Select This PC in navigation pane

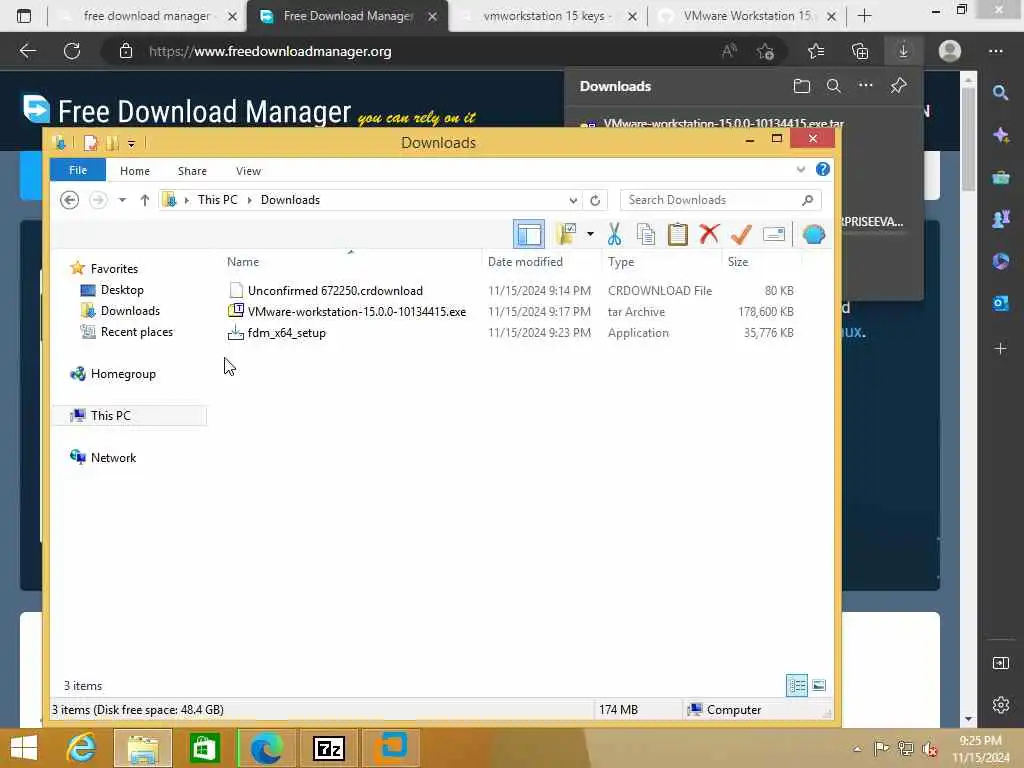[110, 415]
